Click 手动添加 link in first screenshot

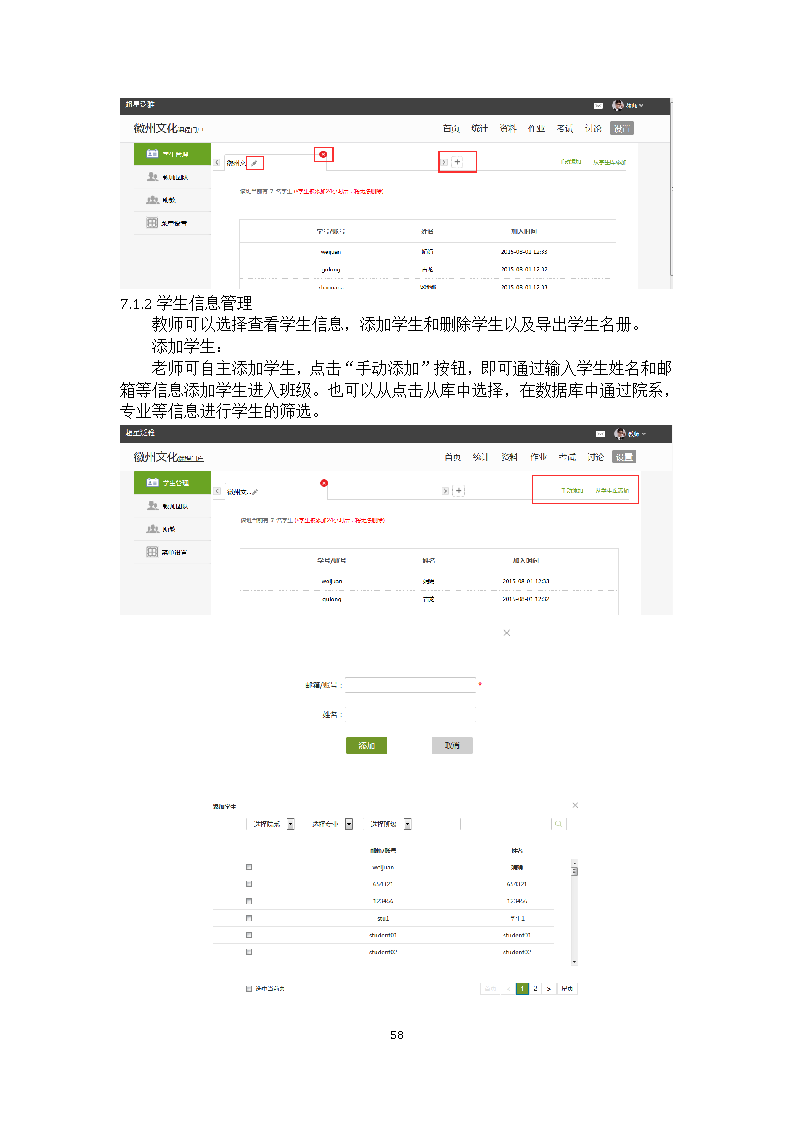[x=570, y=162]
